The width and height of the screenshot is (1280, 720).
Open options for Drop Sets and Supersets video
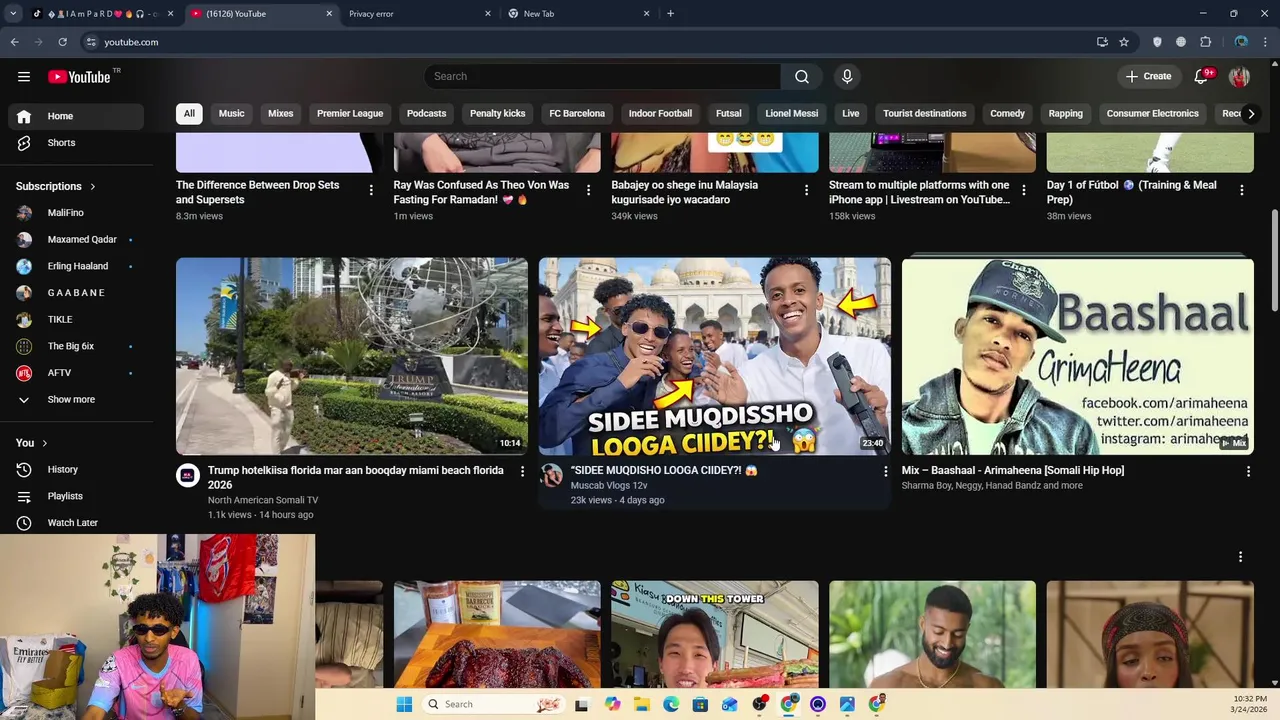click(x=371, y=190)
